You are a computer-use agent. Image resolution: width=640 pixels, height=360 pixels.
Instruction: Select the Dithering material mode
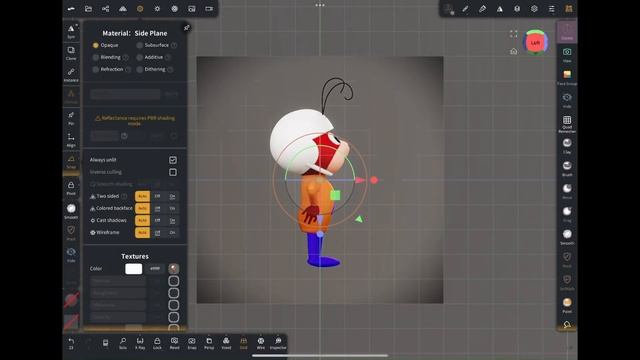[x=151, y=70]
